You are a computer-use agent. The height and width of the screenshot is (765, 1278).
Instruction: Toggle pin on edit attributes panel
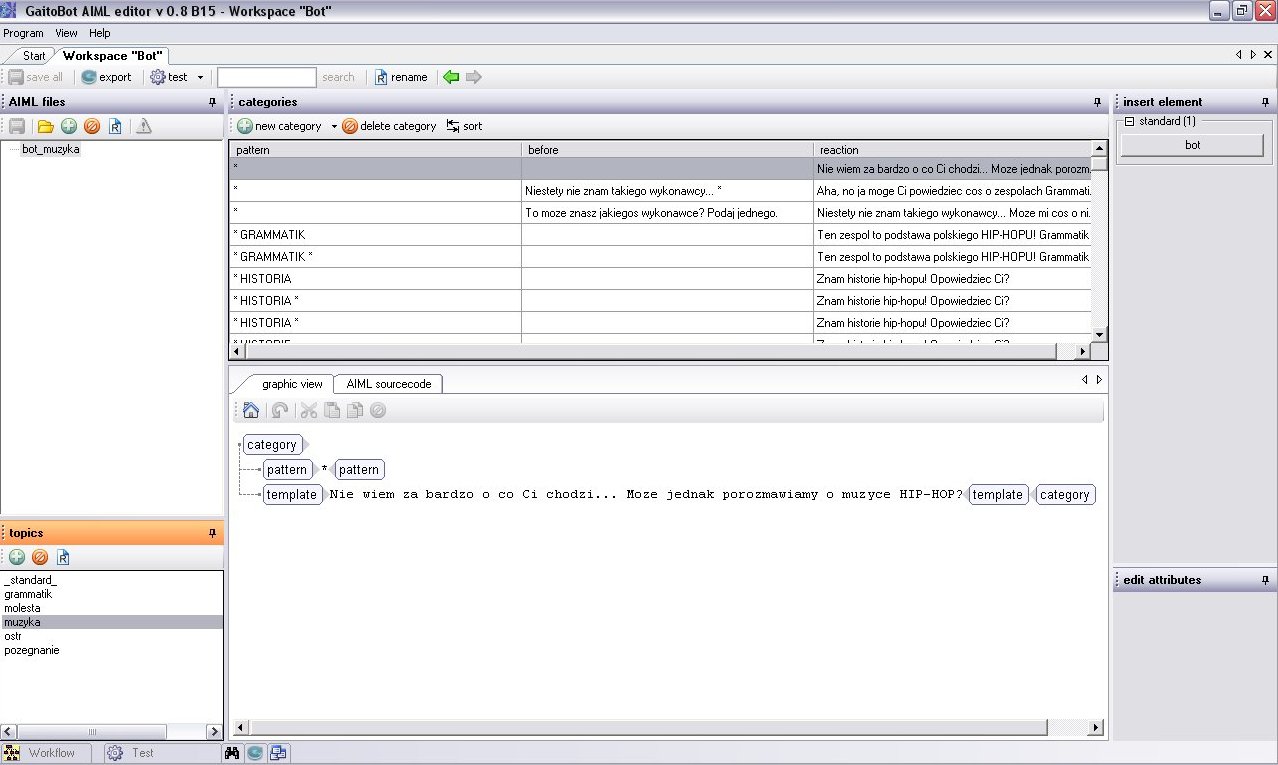1265,580
